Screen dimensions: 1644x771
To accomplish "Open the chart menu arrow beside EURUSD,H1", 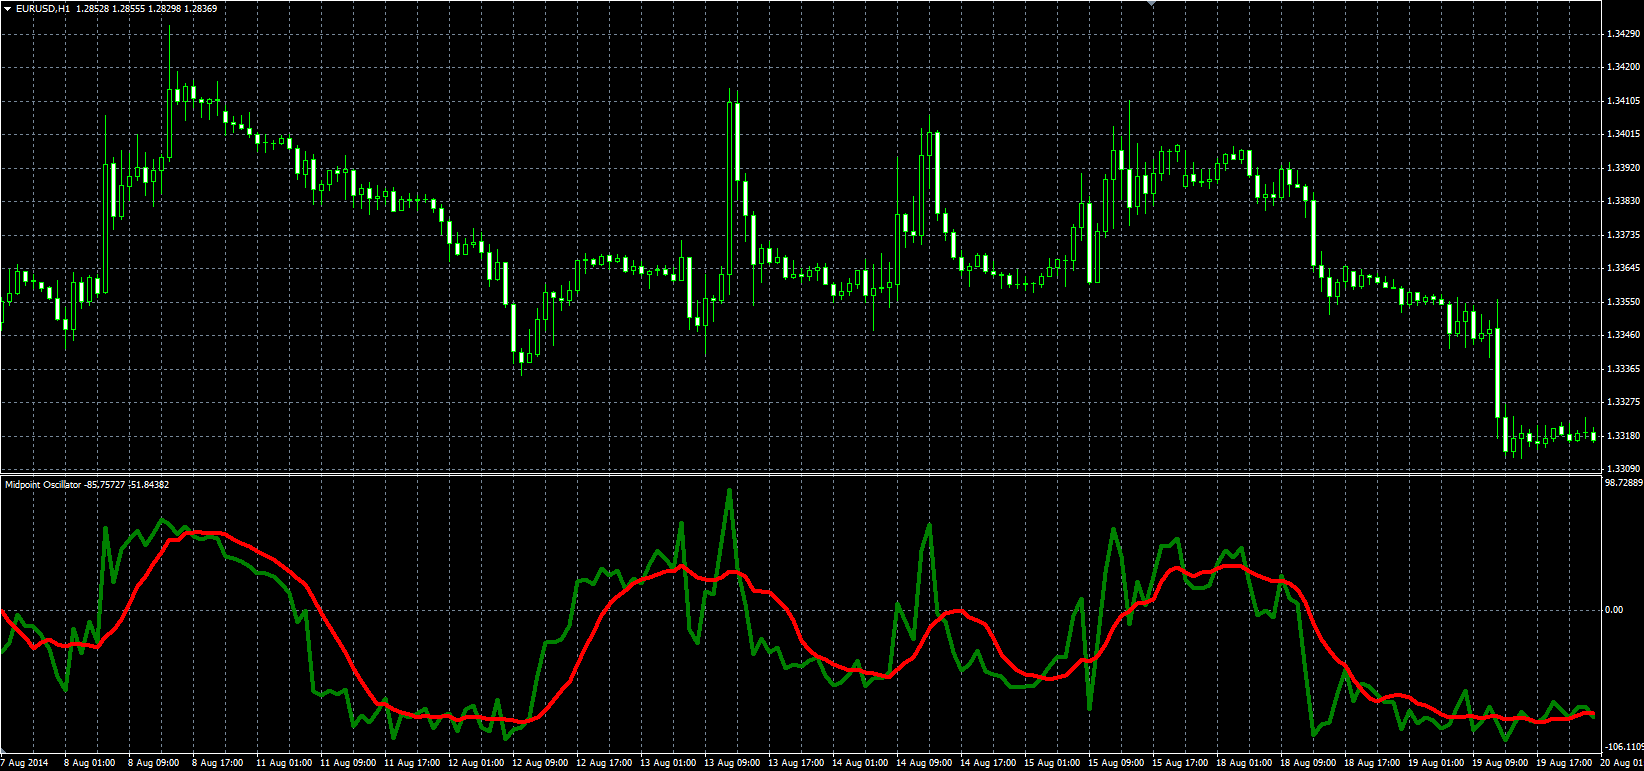I will [8, 9].
